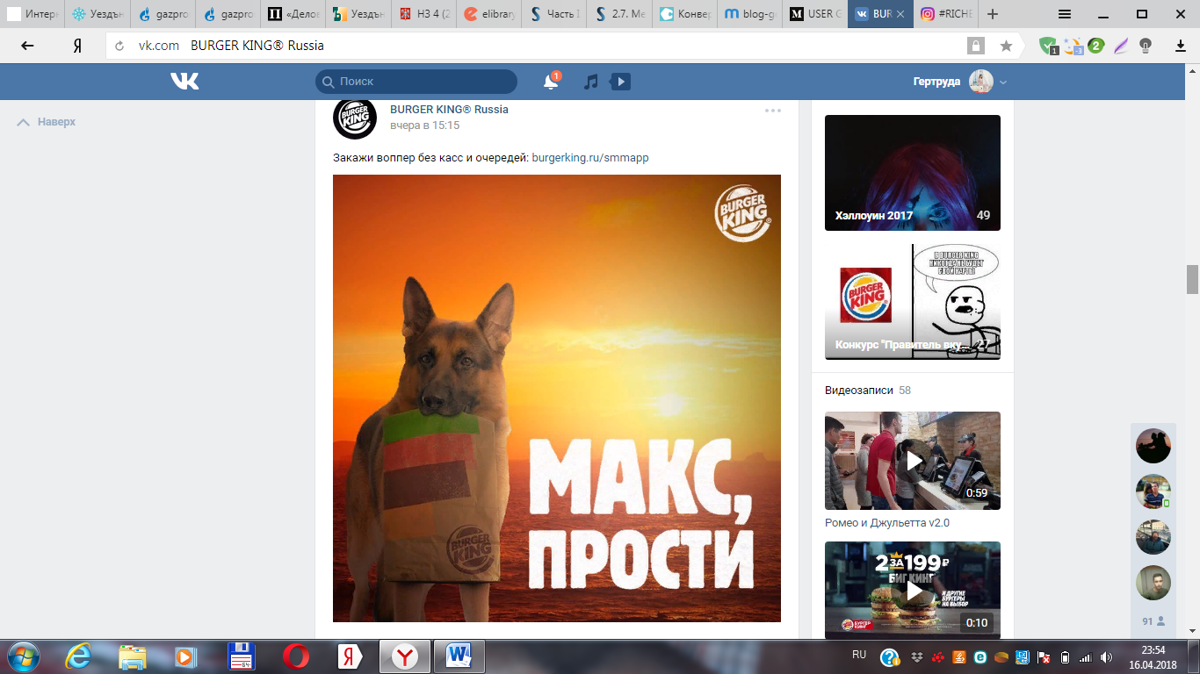Image resolution: width=1200 pixels, height=674 pixels.
Task: Open the Конкурс album thumbnail
Action: [913, 302]
